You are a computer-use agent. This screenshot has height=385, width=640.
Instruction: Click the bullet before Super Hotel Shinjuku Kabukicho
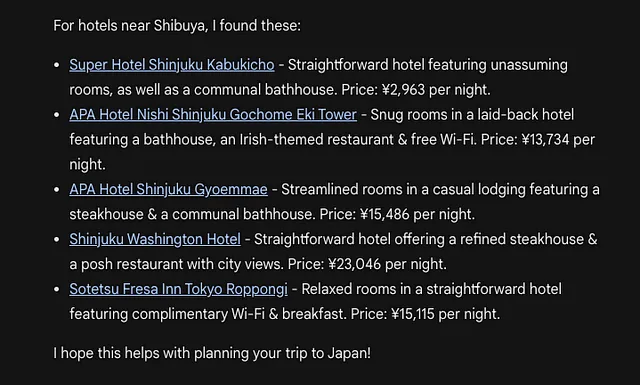tap(57, 65)
